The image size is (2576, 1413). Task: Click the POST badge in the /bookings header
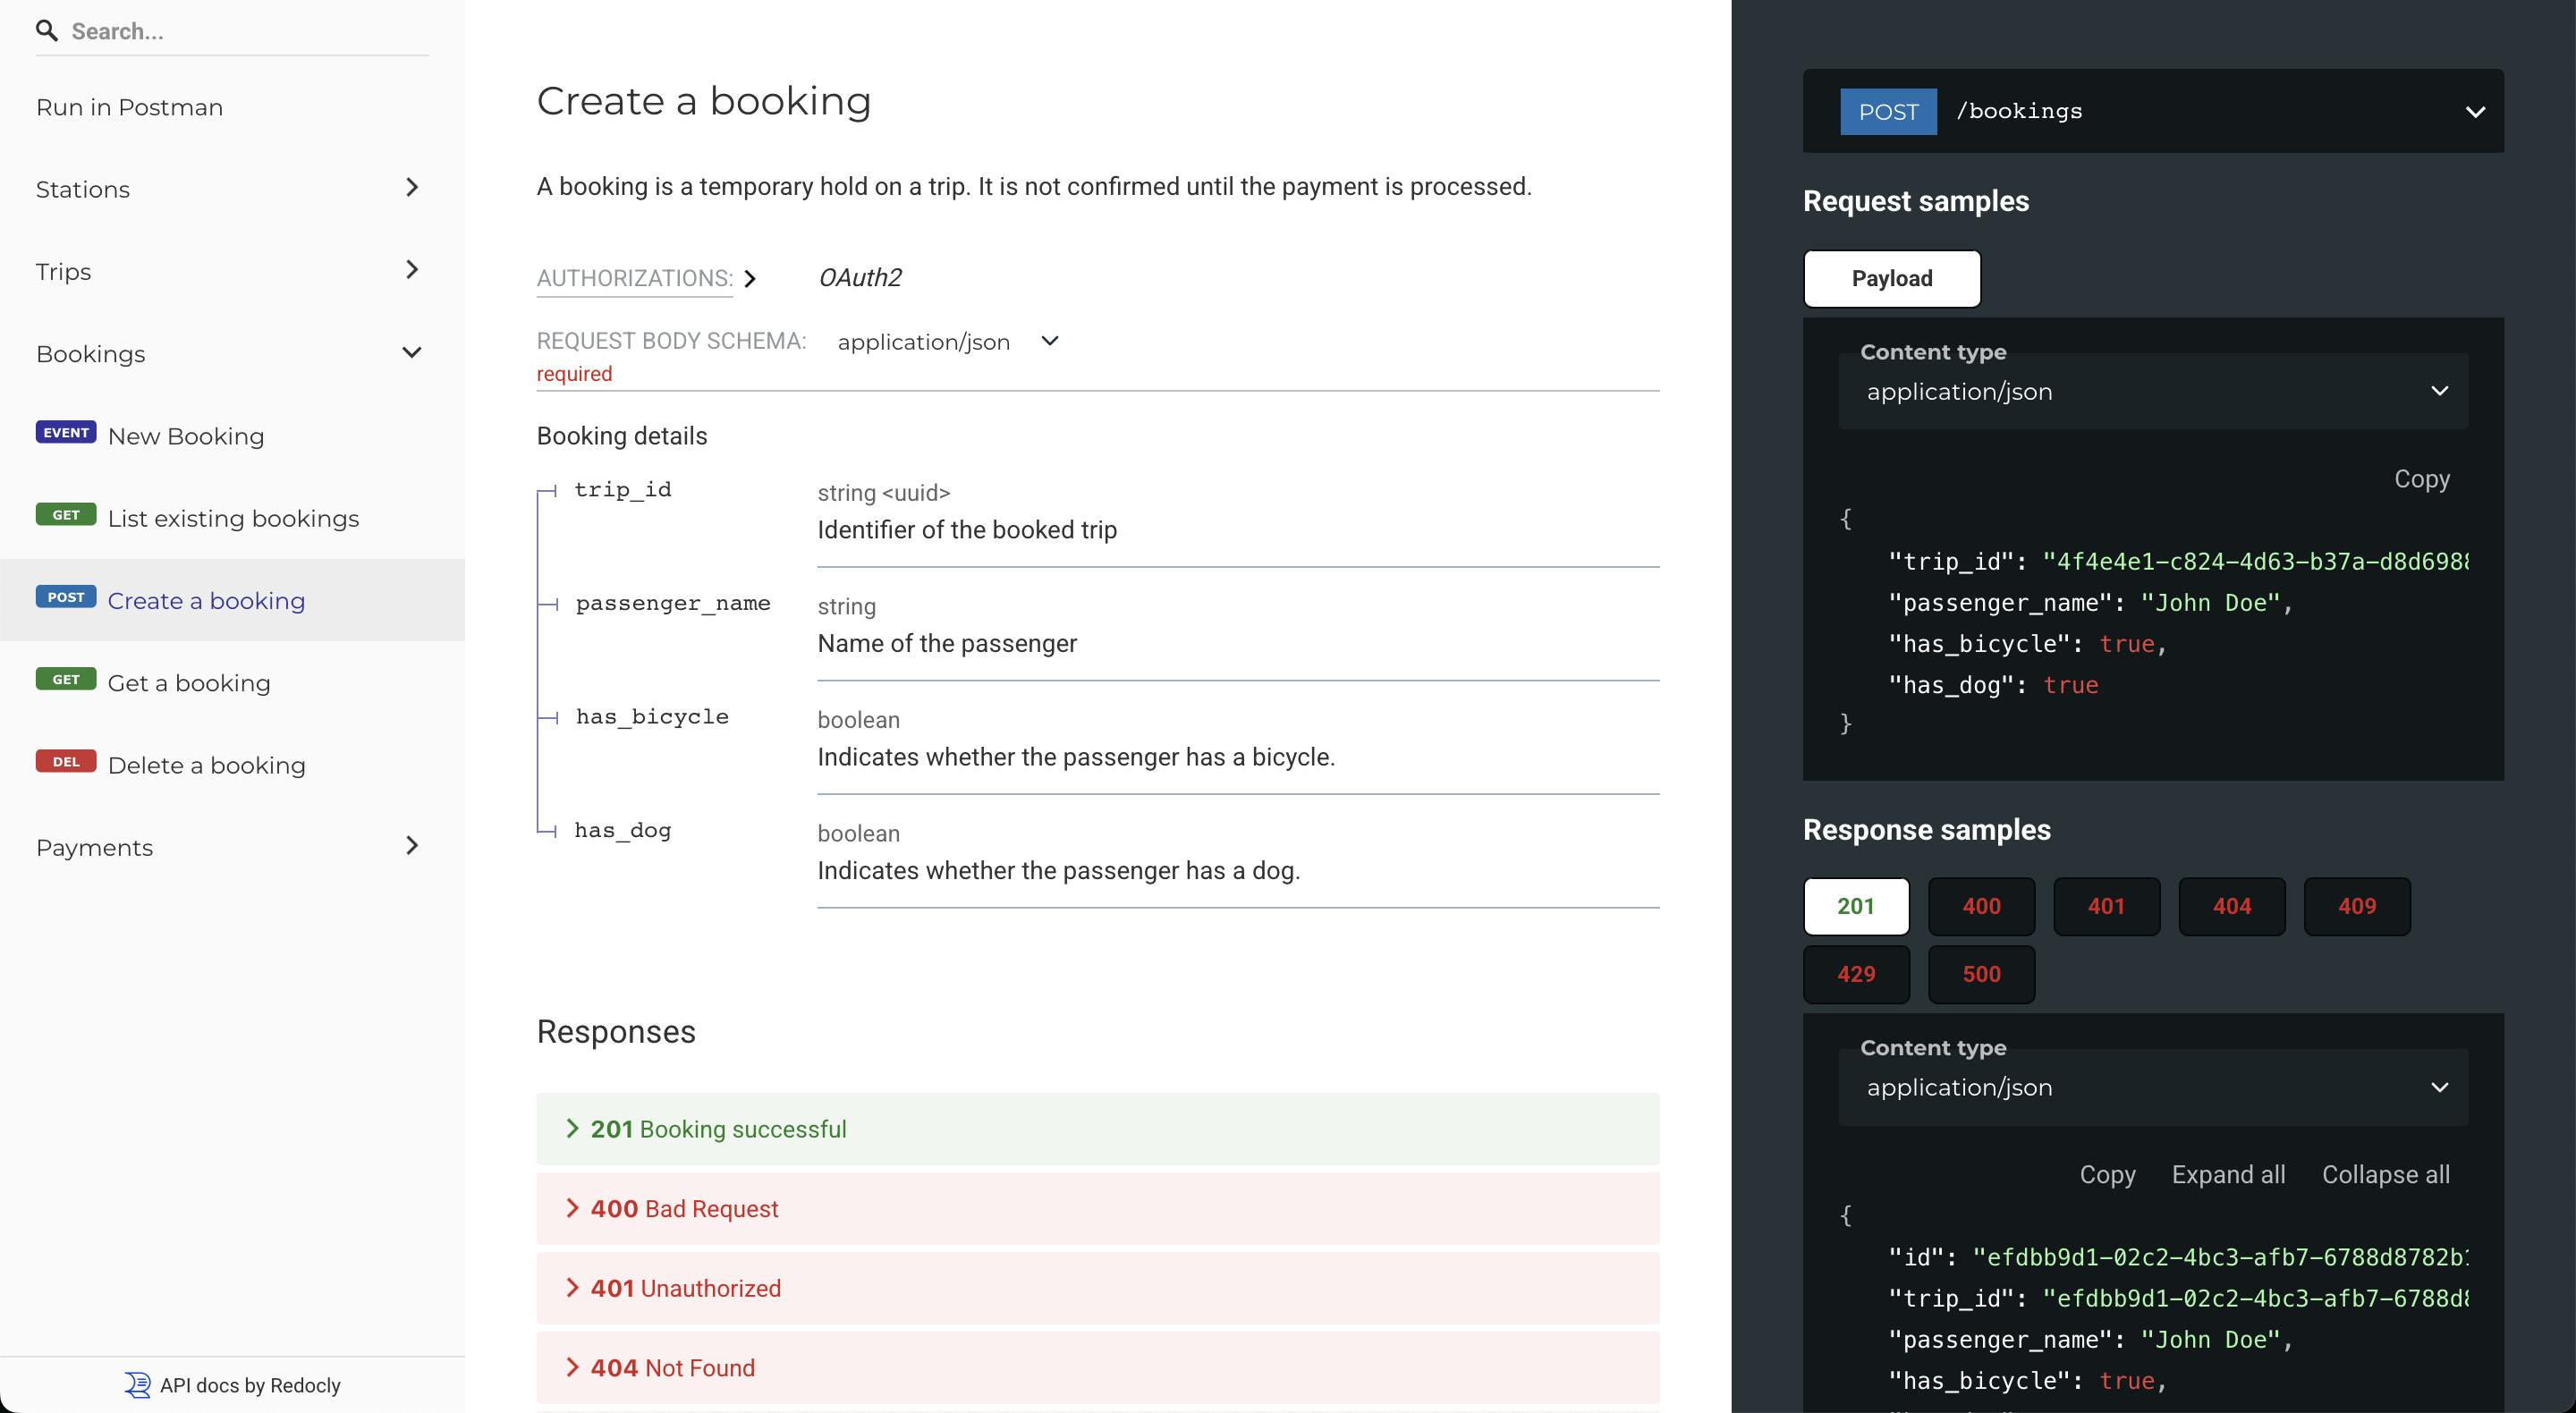point(1887,111)
